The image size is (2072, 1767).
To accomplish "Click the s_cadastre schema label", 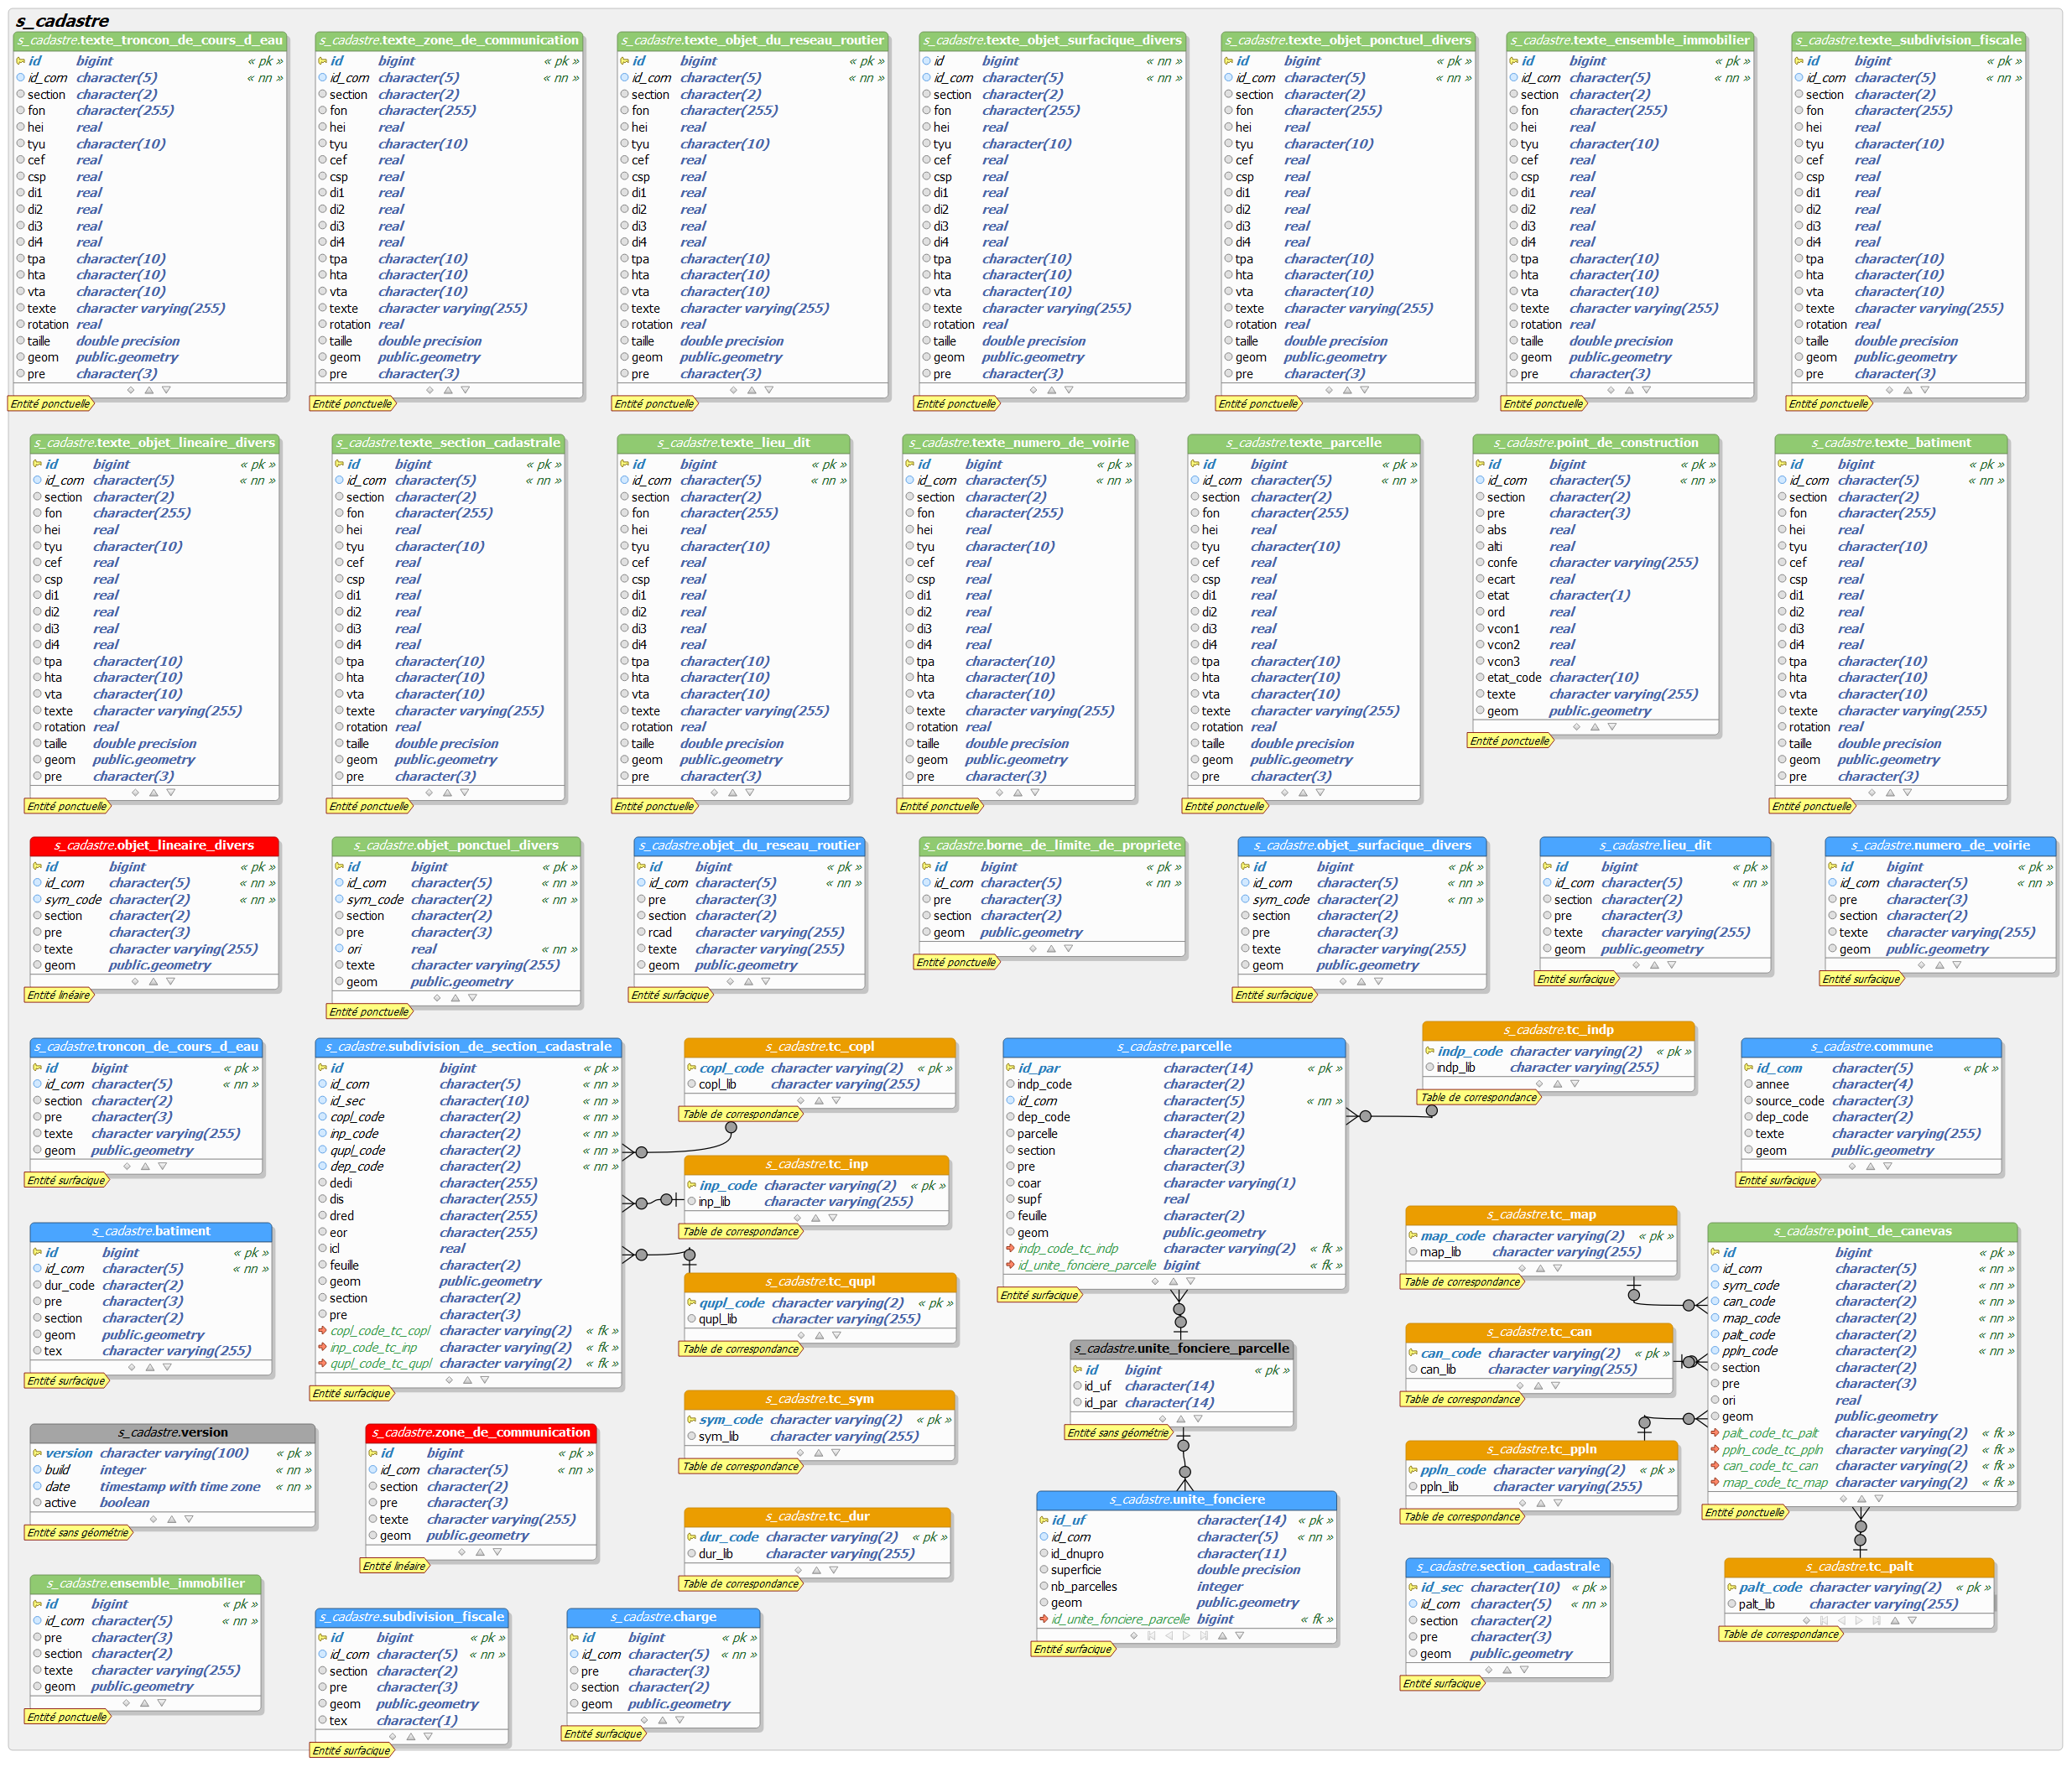I will pyautogui.click(x=63, y=20).
